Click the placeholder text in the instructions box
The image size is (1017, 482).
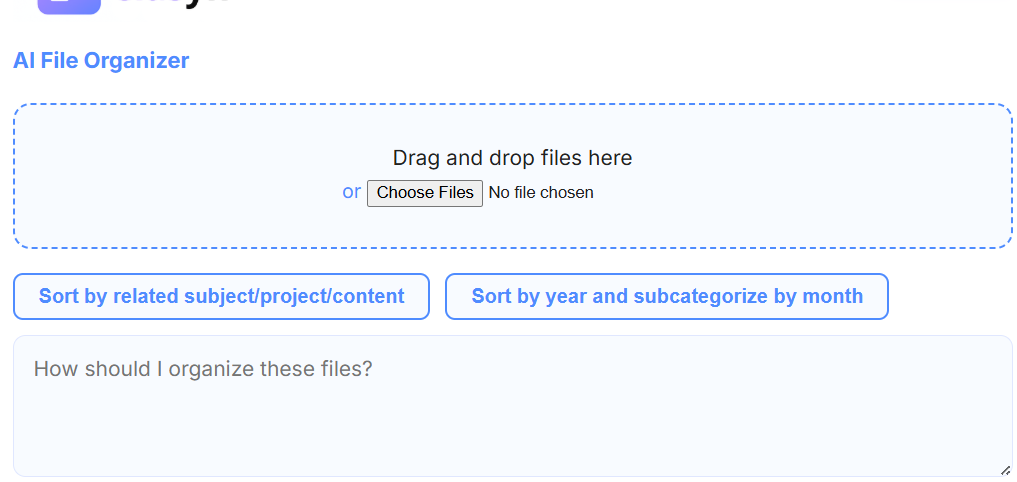point(203,369)
